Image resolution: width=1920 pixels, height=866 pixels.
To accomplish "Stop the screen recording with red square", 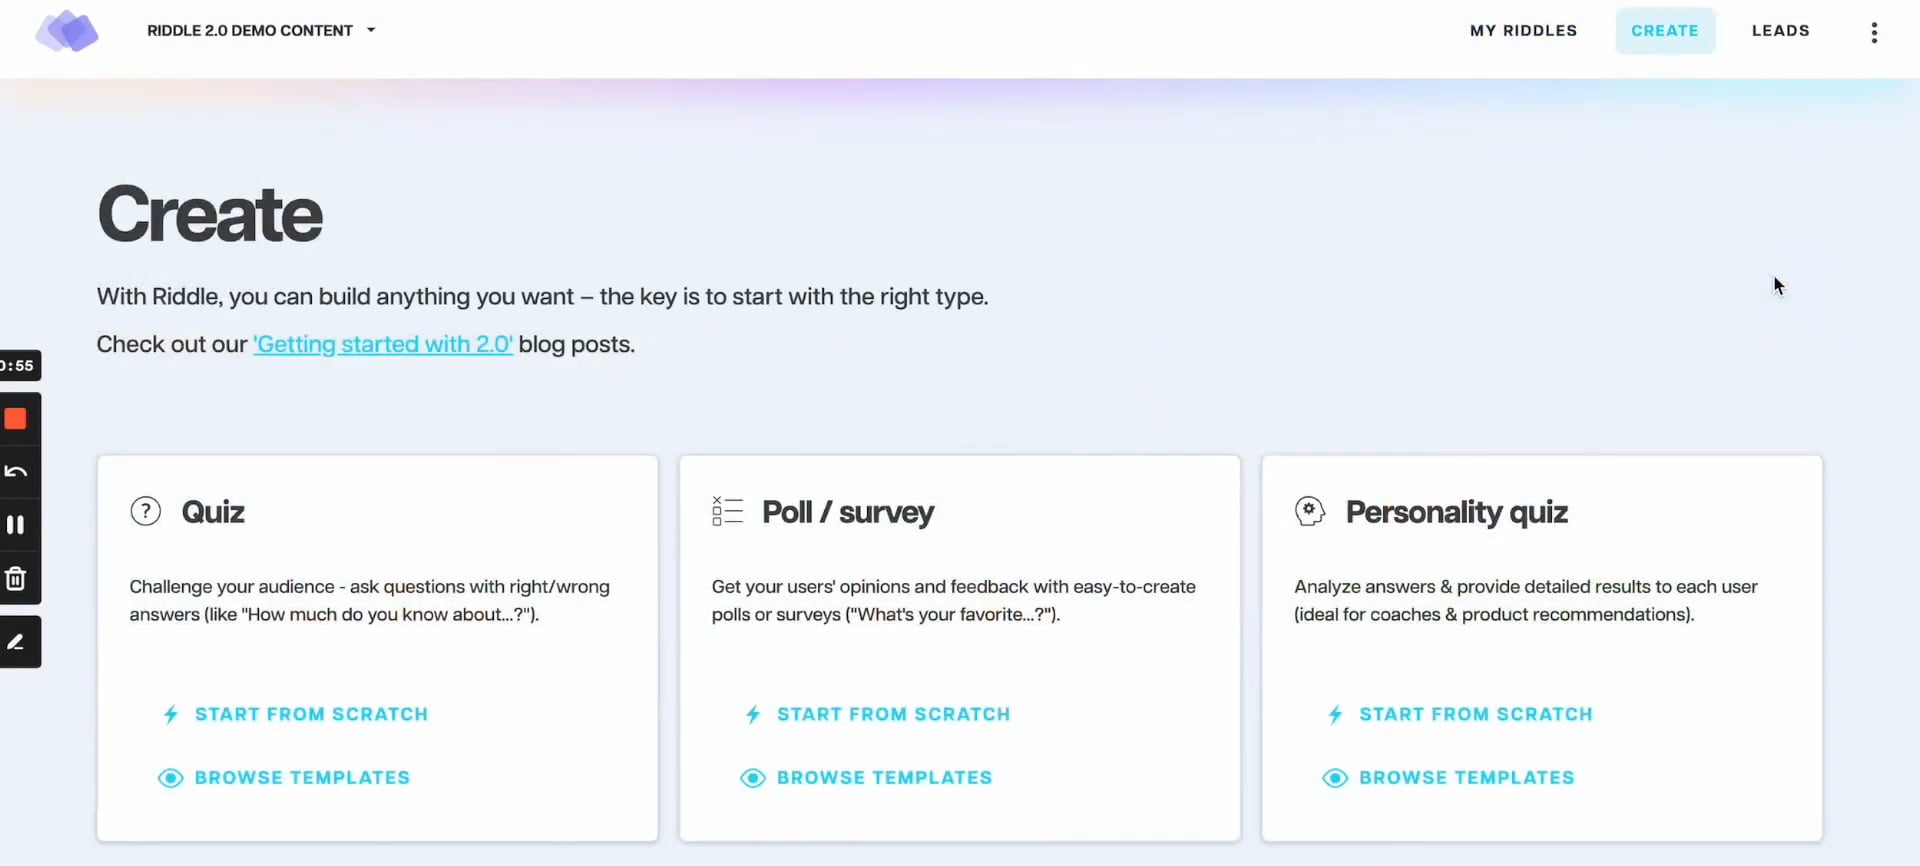I will tap(15, 418).
